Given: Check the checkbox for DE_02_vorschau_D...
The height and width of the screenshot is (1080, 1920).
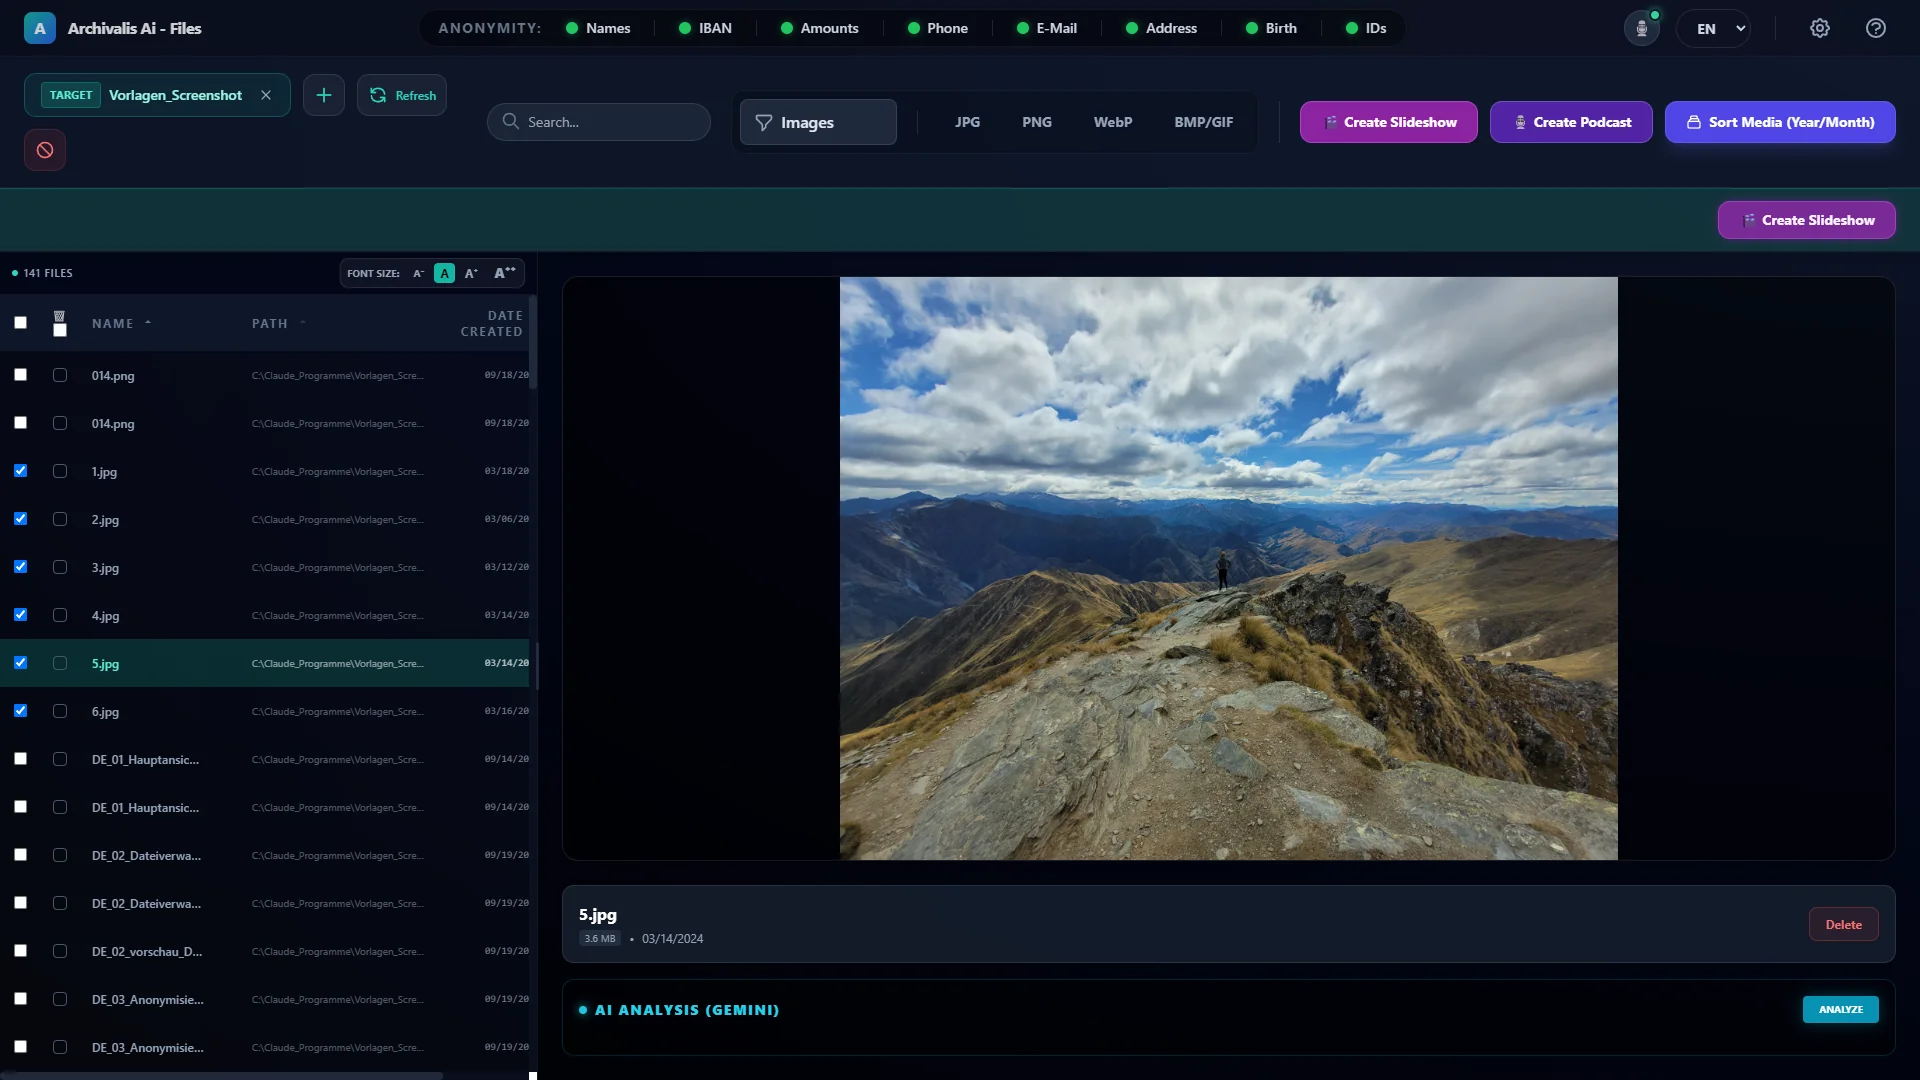Looking at the screenshot, I should click(20, 950).
